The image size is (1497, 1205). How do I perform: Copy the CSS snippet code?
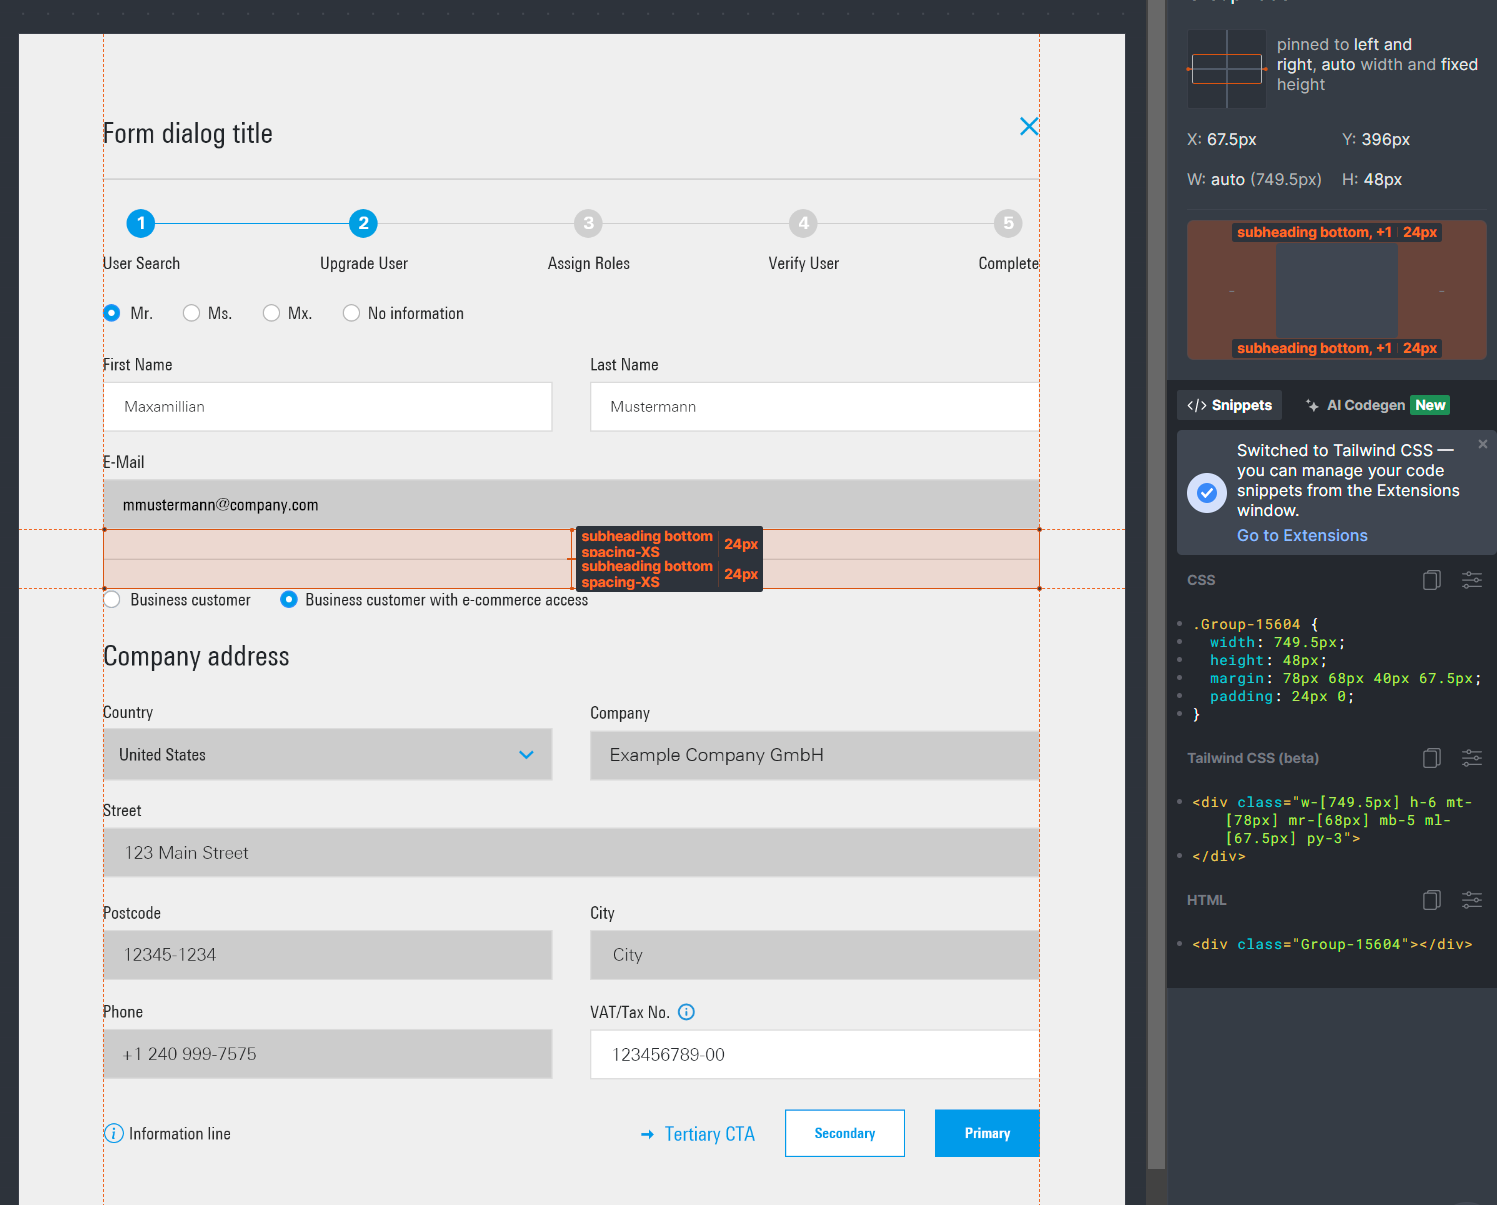coord(1432,580)
